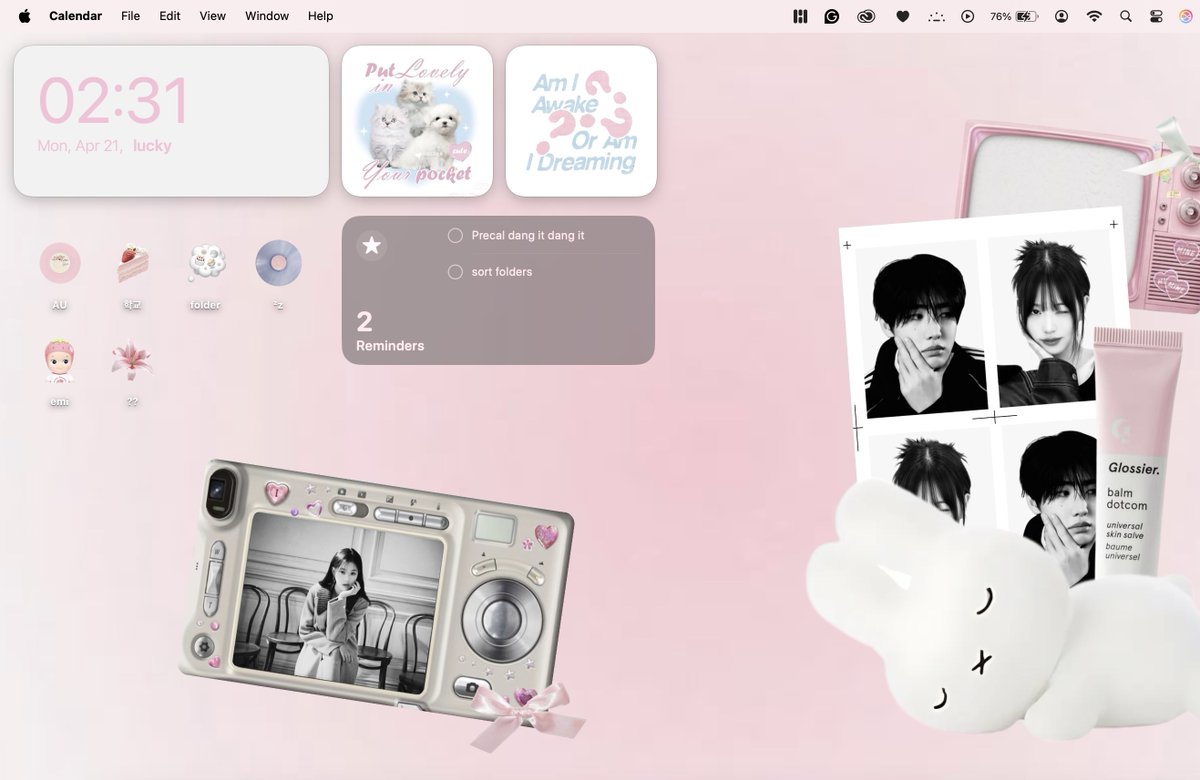Activate Siri from the menu bar
The height and width of the screenshot is (780, 1200).
1185,16
